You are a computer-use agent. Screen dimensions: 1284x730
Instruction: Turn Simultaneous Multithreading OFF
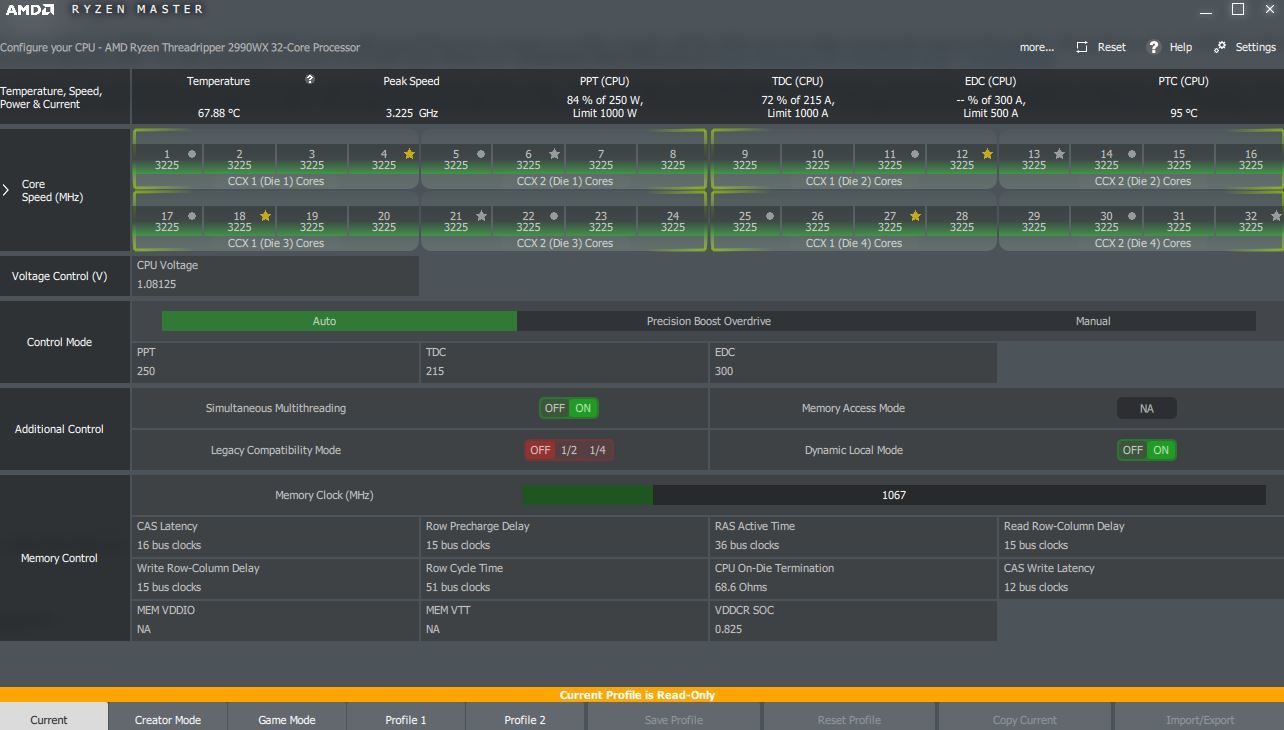point(554,408)
